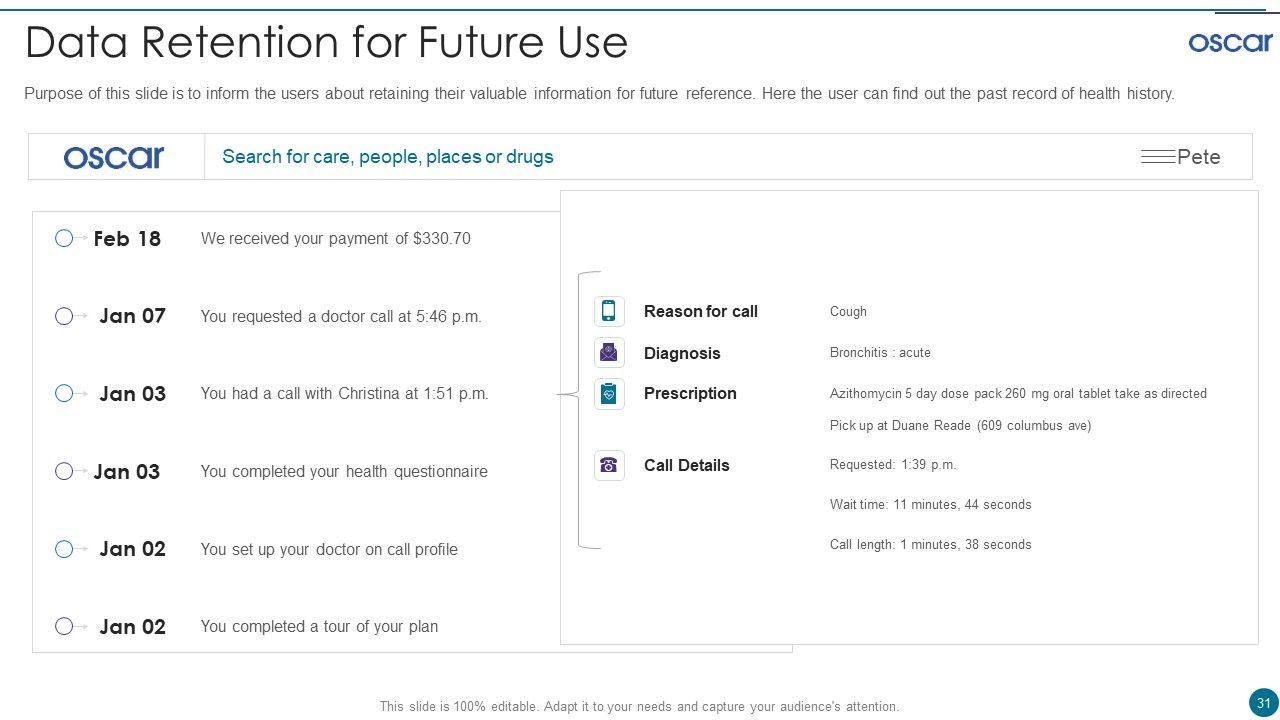The image size is (1280, 720).
Task: Click the clipboard icon next to Prescription
Action: tap(609, 394)
